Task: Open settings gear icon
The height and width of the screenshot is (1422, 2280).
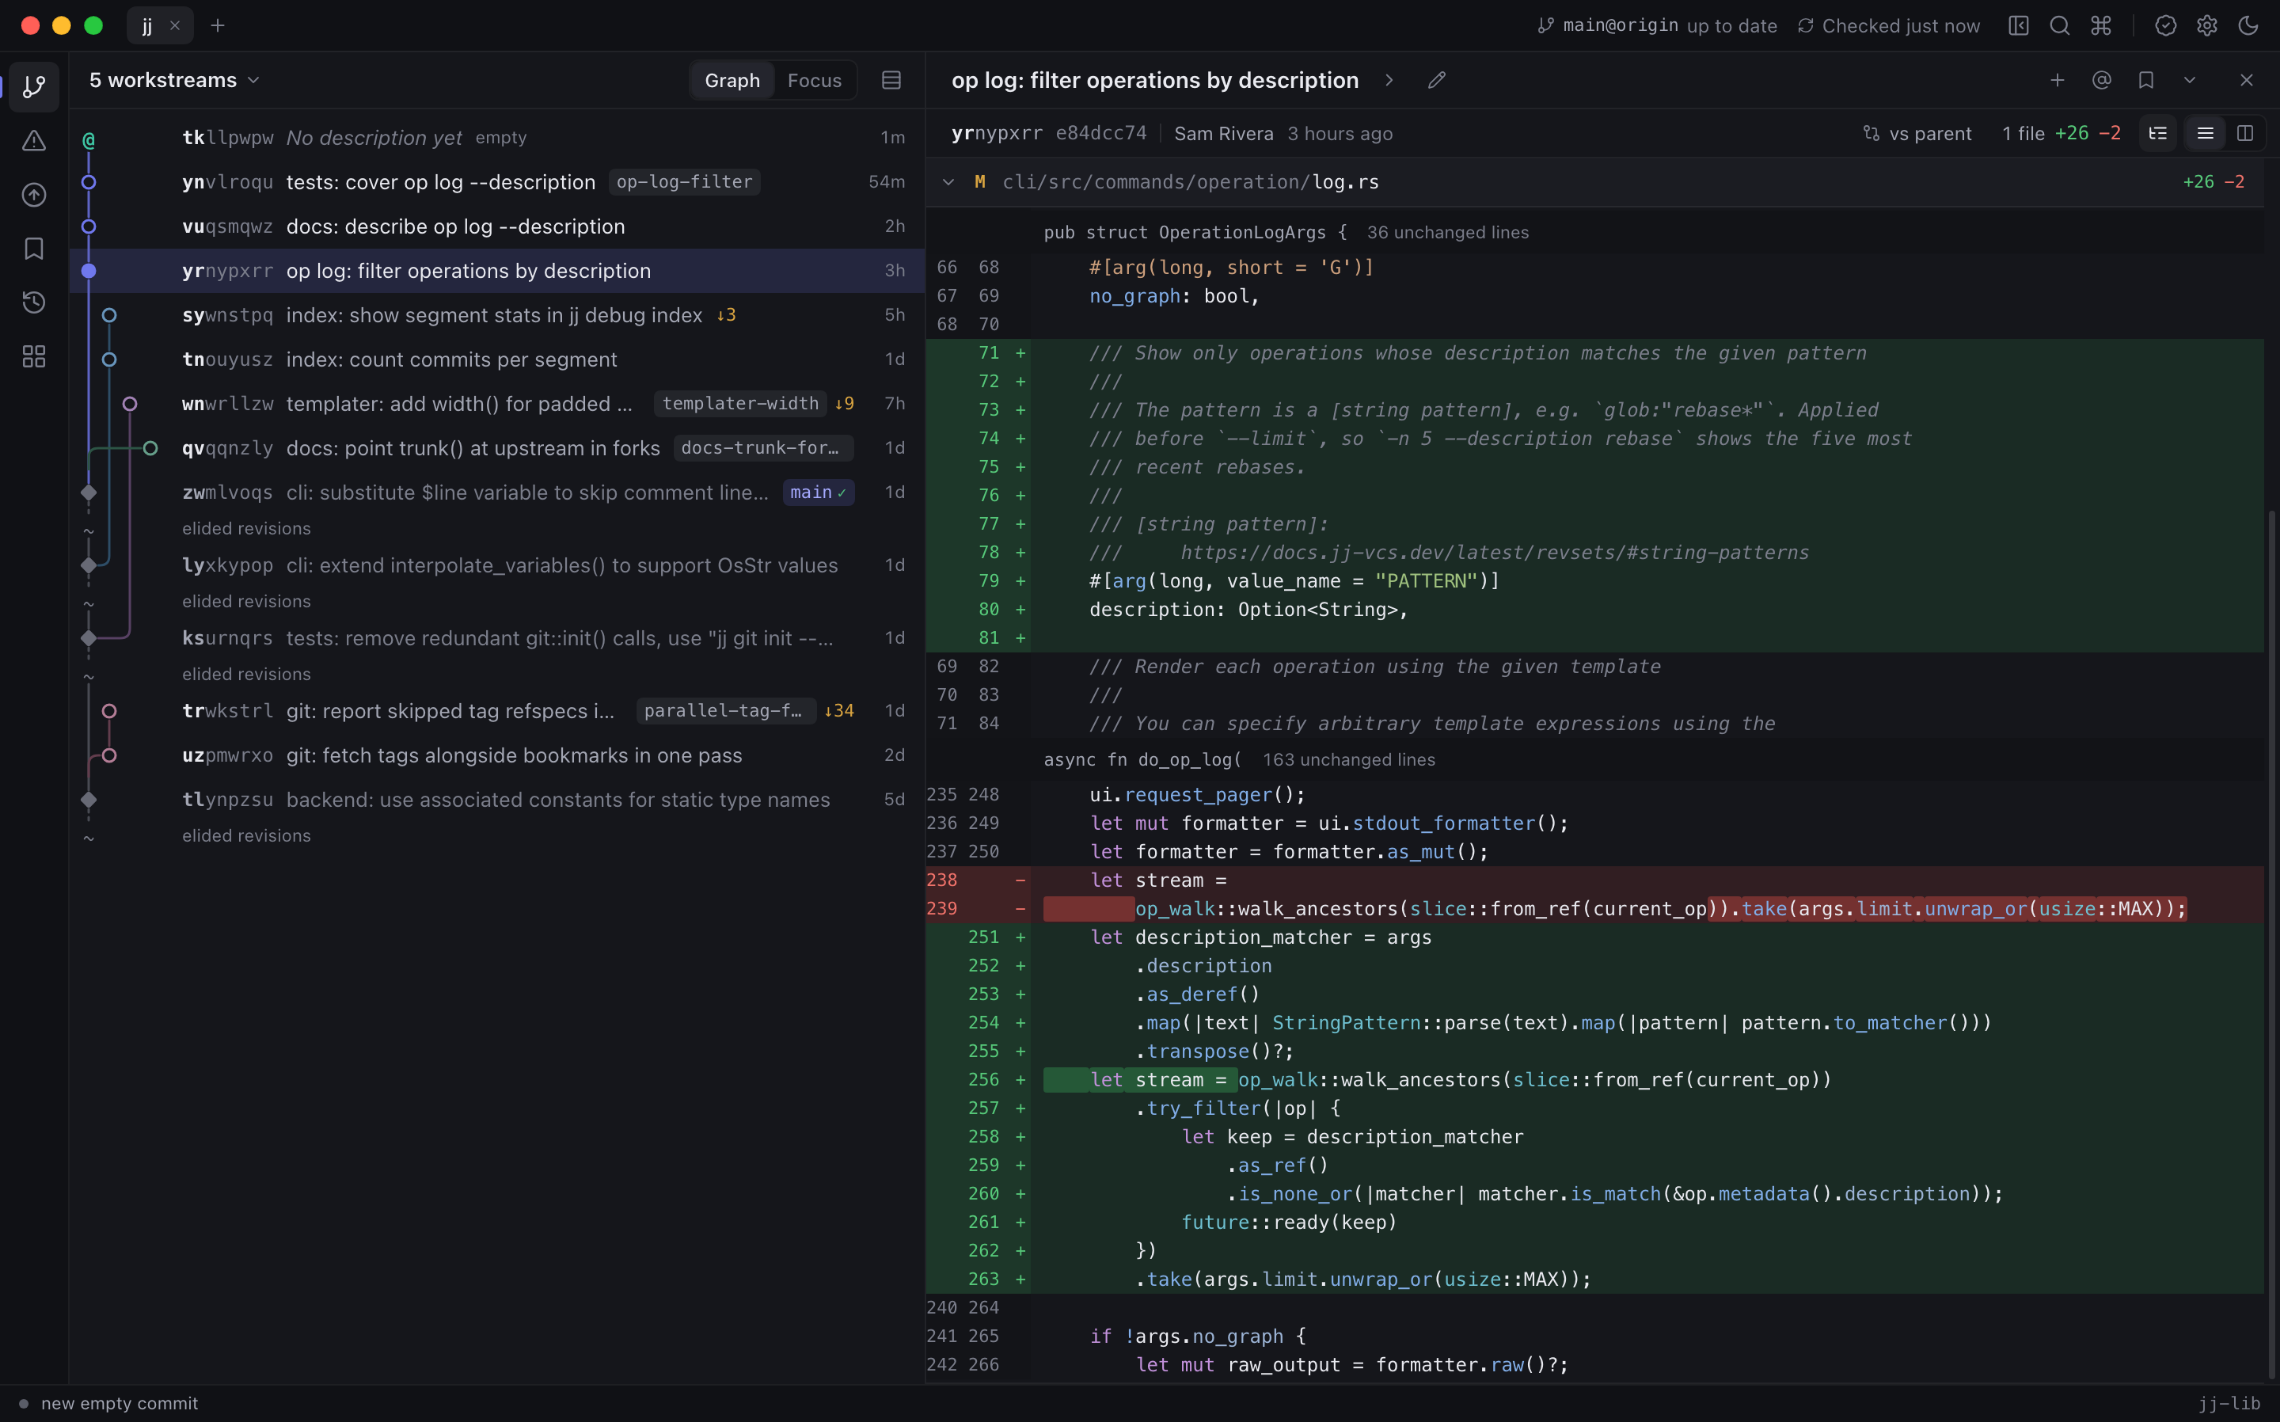Action: point(2207,26)
